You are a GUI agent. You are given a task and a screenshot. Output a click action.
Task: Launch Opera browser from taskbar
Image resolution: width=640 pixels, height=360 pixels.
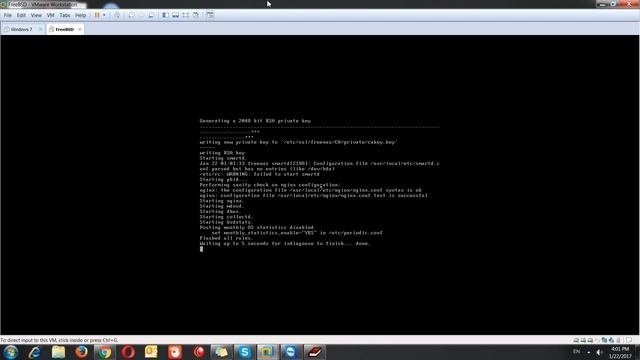click(x=128, y=352)
